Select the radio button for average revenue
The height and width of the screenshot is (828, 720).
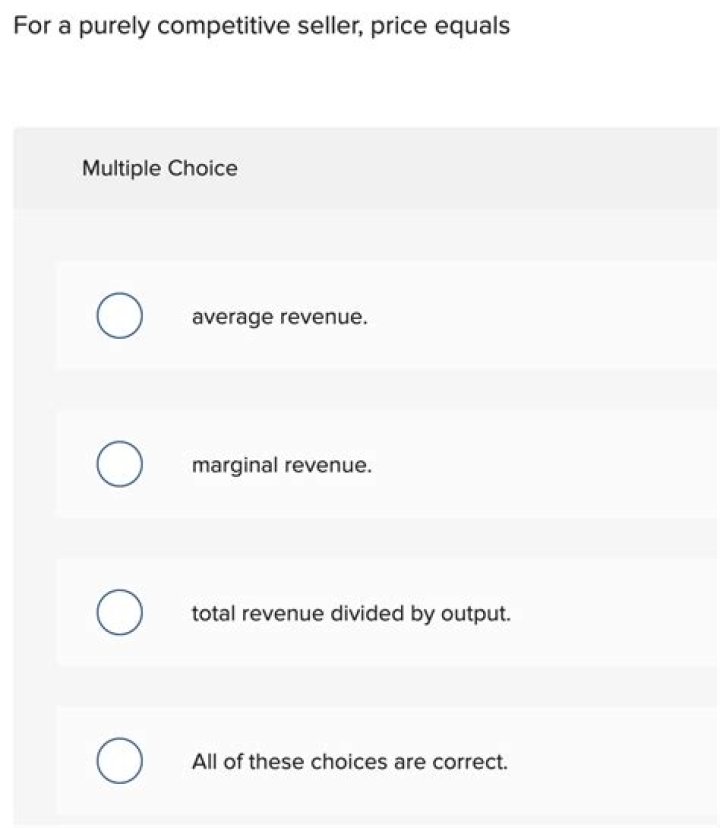tap(118, 315)
